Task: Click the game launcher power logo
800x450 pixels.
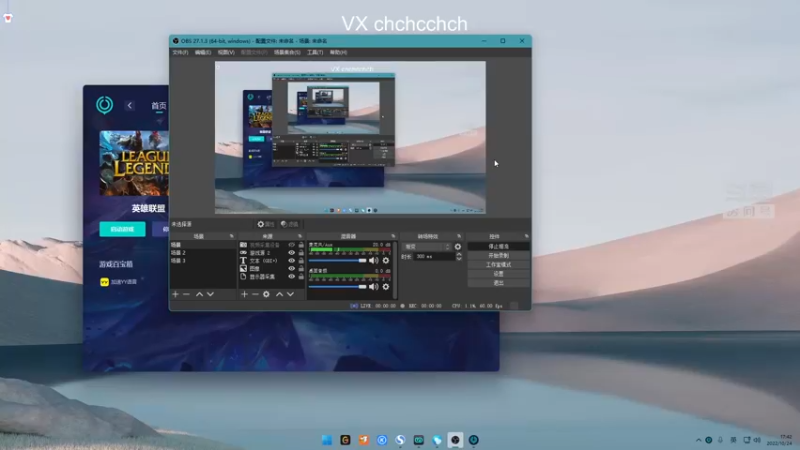Action: (105, 105)
